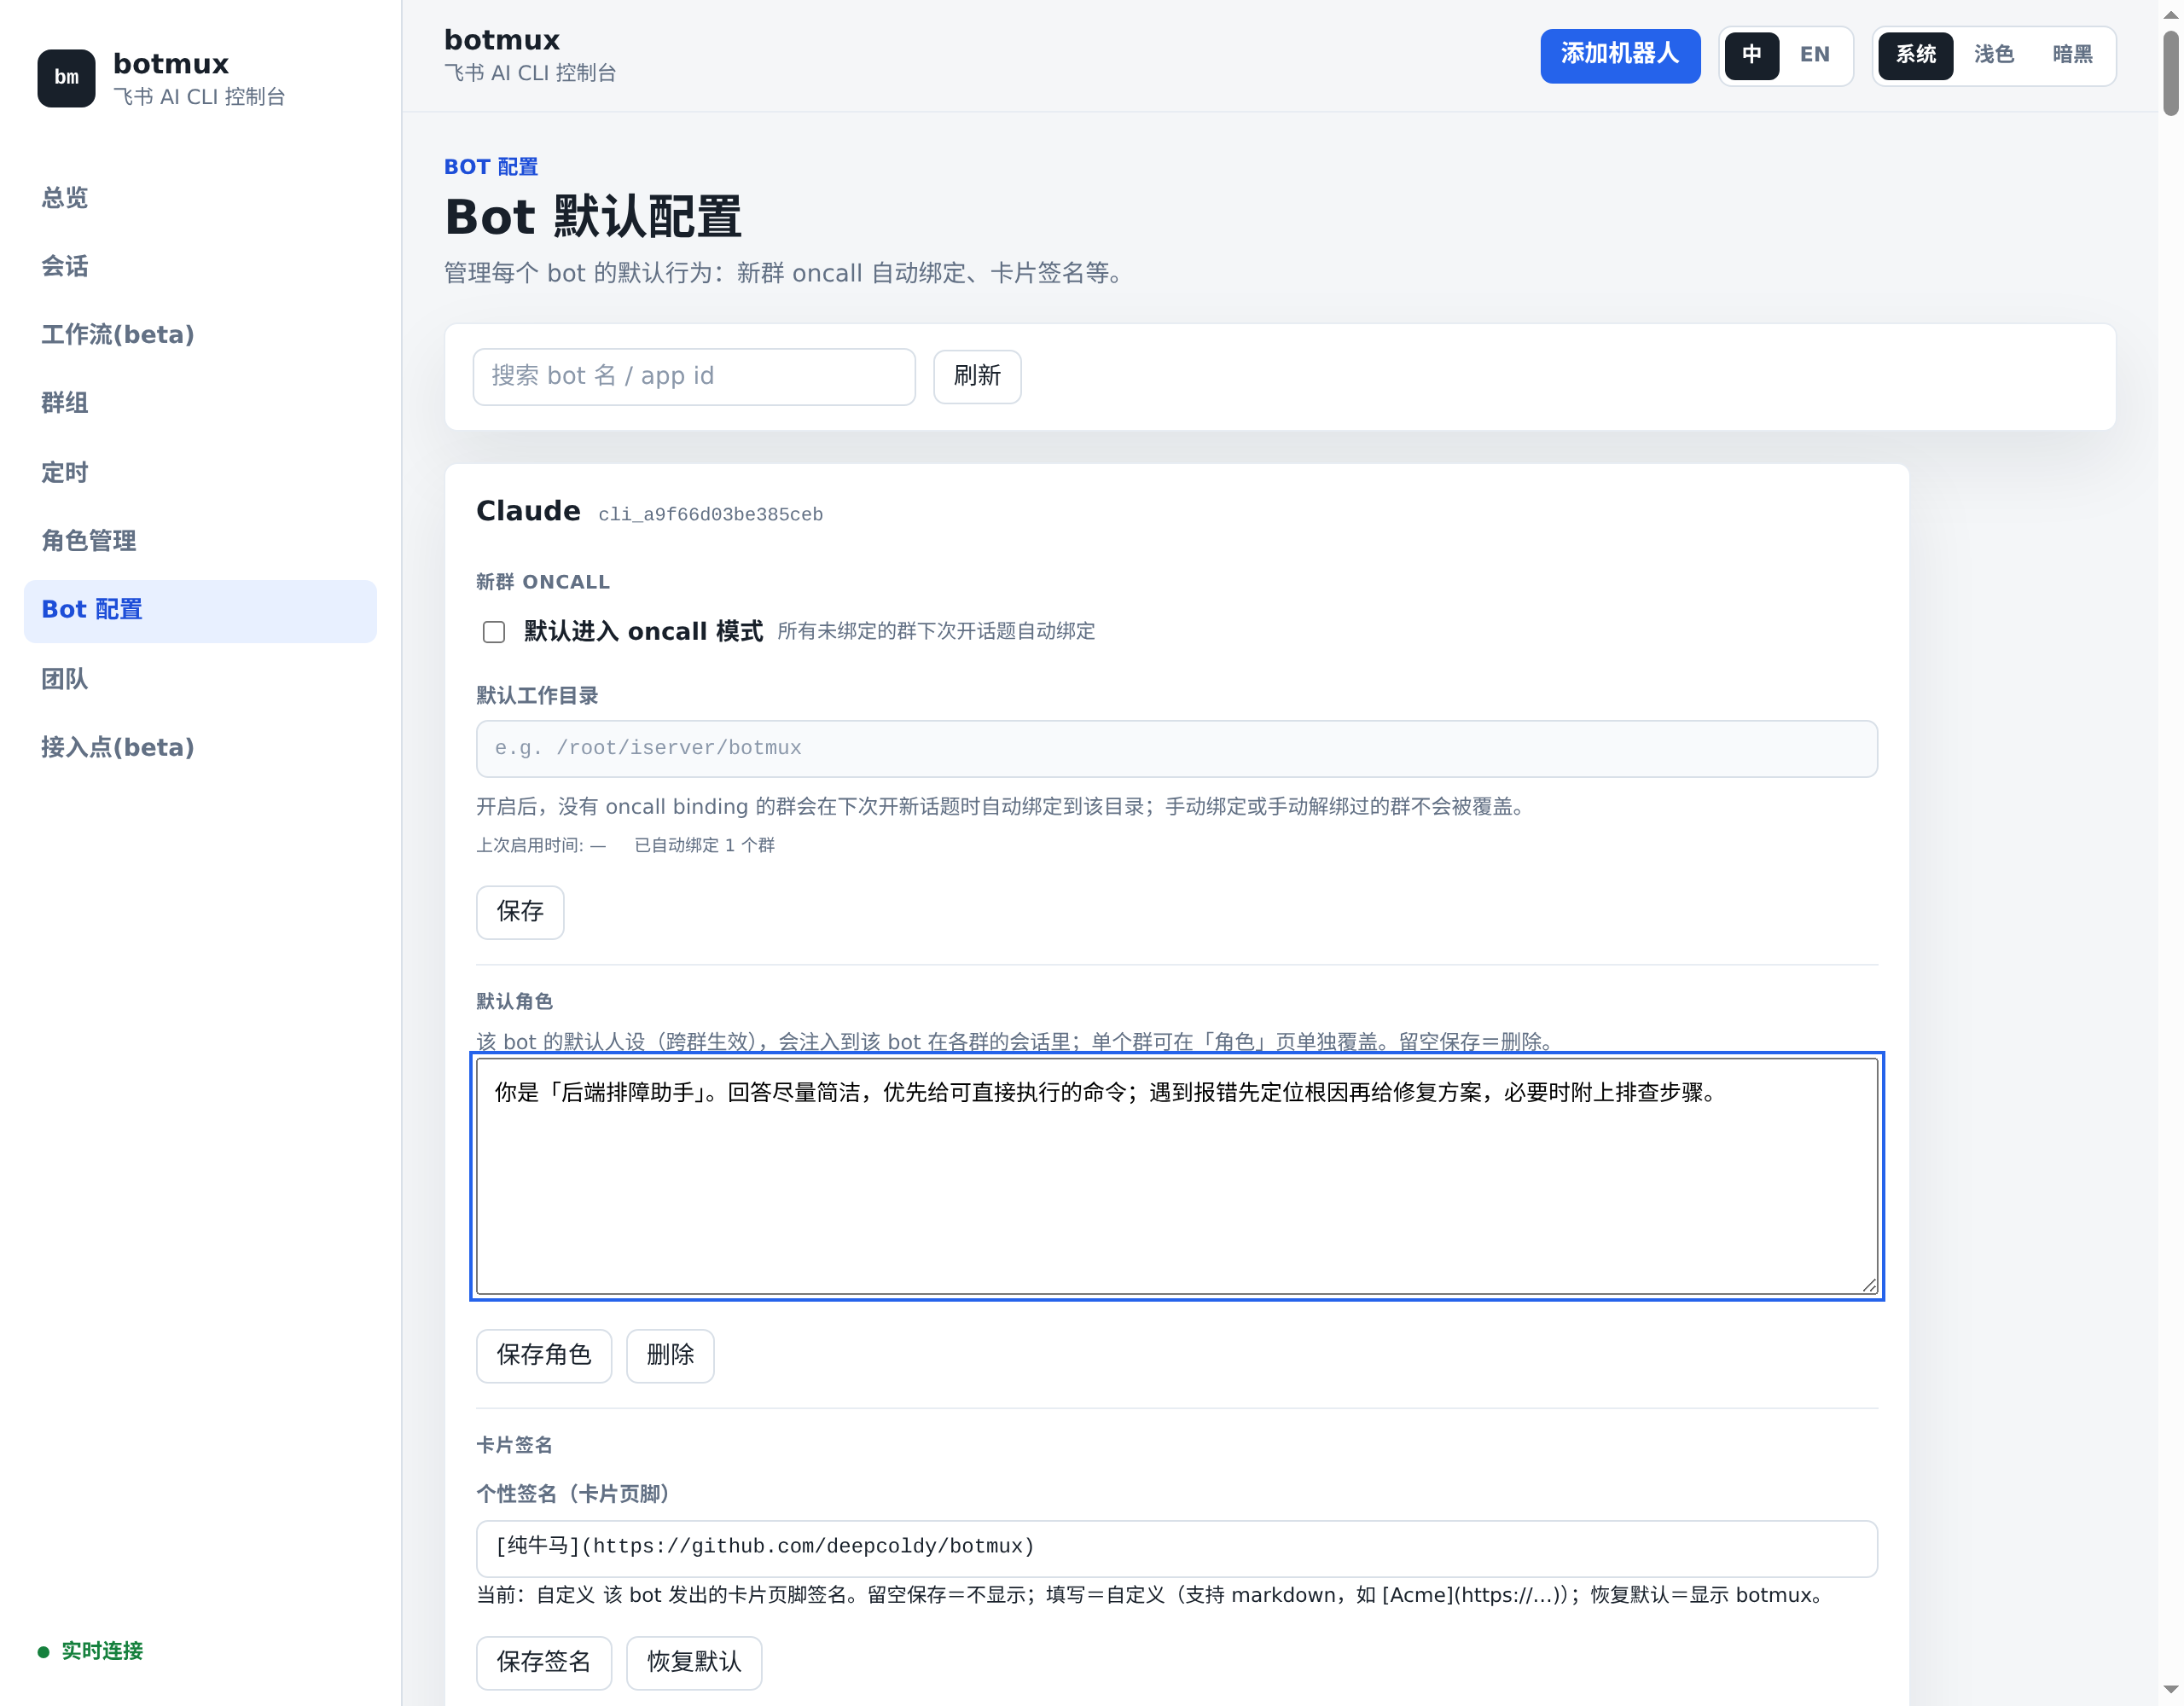Click the botmux title in header
The width and height of the screenshot is (2184, 1706).
click(502, 40)
